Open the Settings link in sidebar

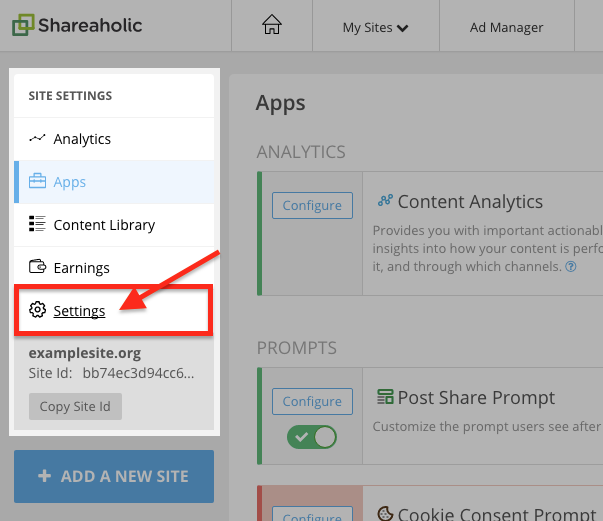79,311
